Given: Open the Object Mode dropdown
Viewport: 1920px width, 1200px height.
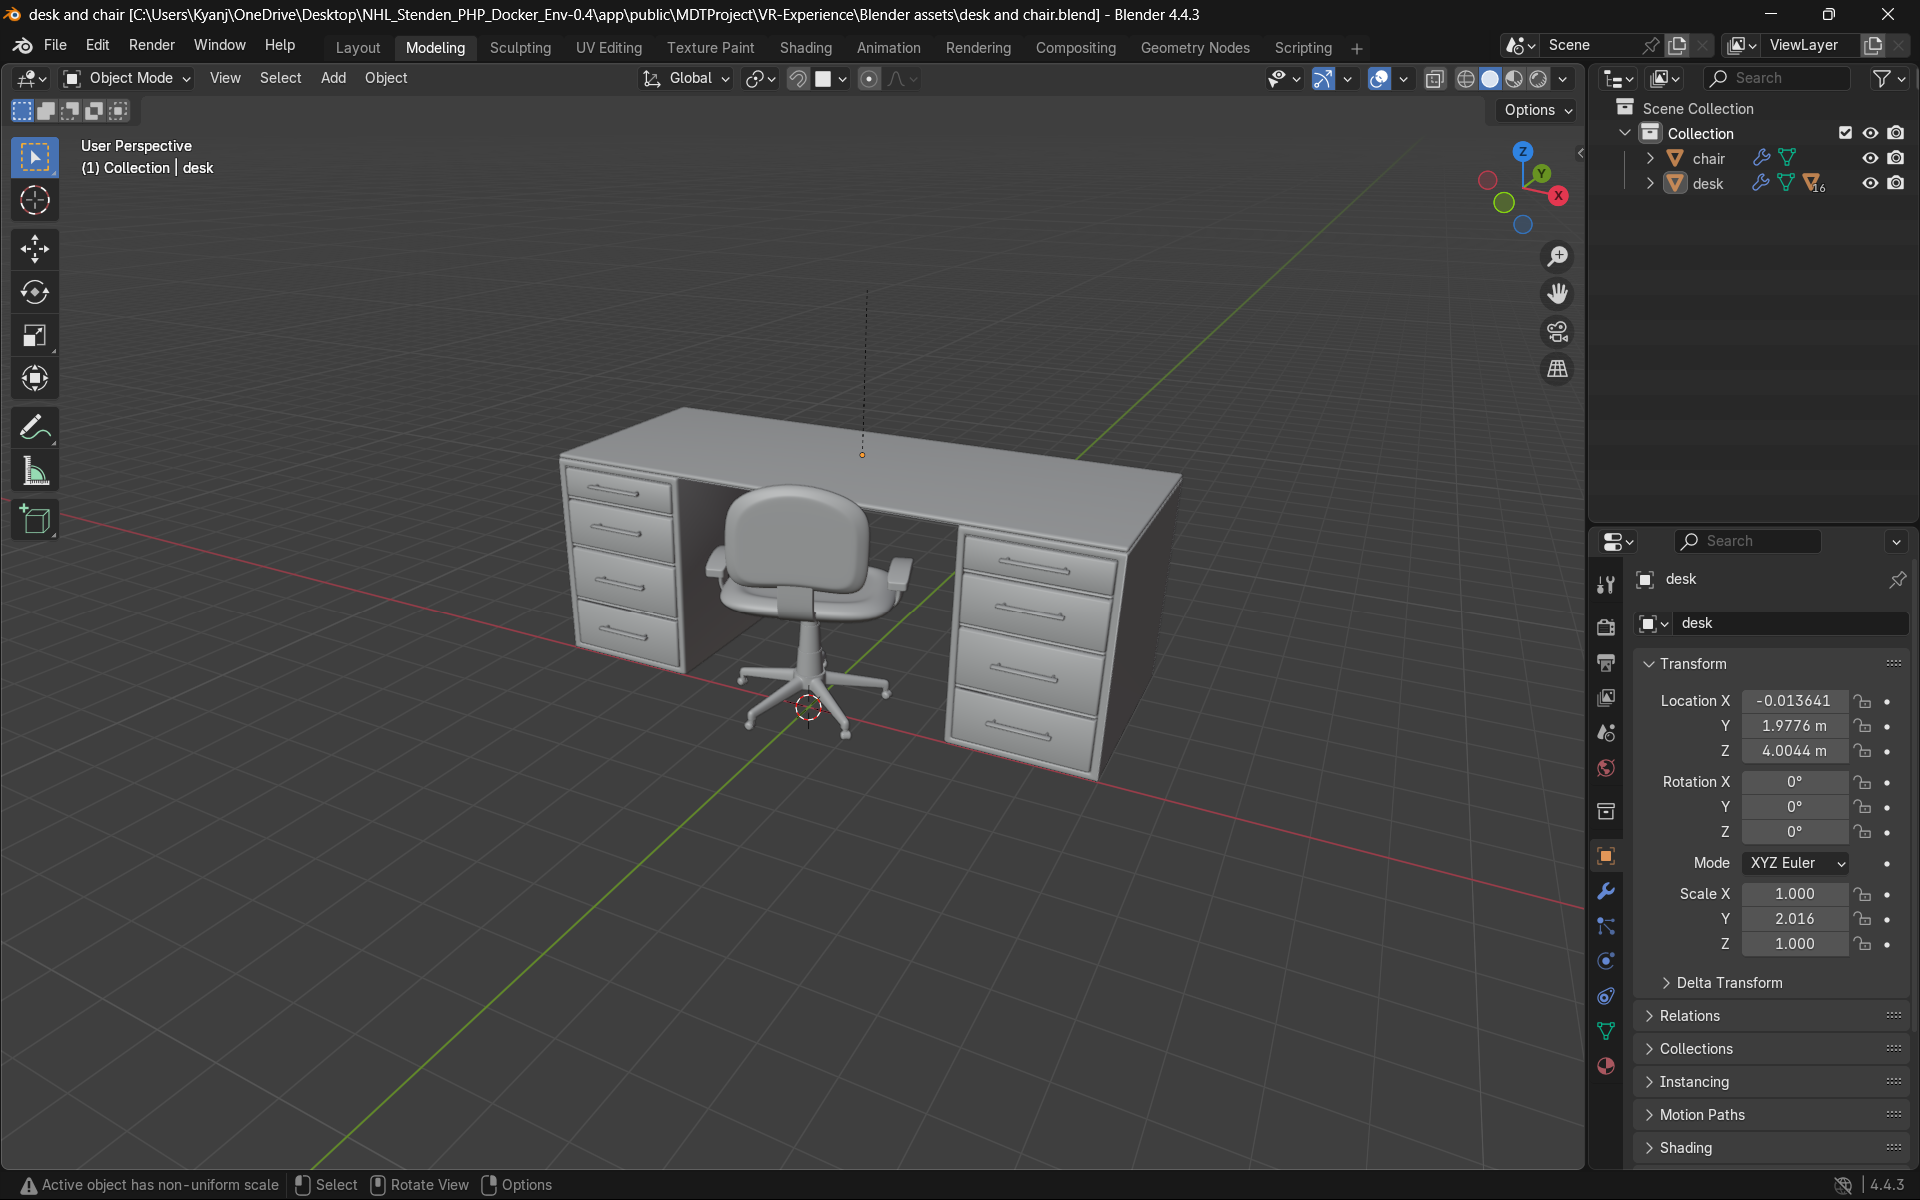Looking at the screenshot, I should [127, 78].
